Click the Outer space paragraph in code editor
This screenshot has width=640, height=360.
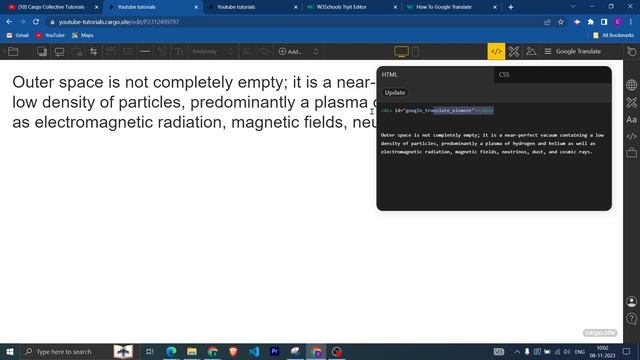pos(492,143)
